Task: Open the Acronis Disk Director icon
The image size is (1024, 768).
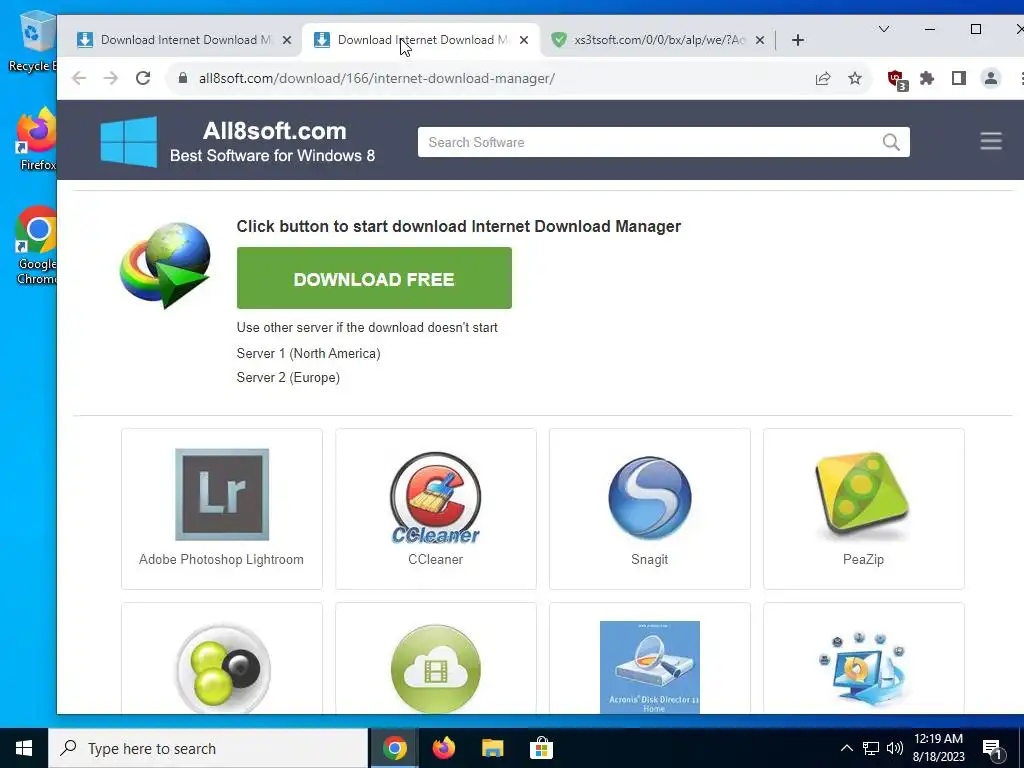Action: 650,667
